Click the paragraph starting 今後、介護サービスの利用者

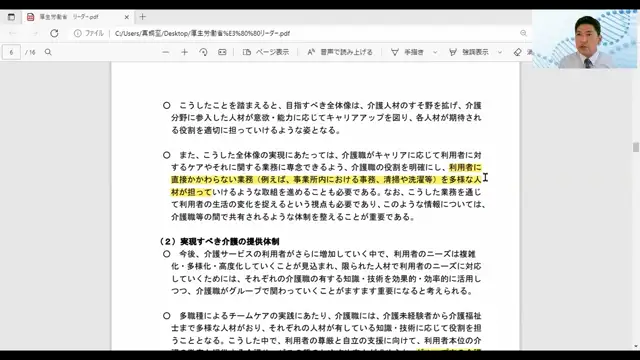(322, 273)
